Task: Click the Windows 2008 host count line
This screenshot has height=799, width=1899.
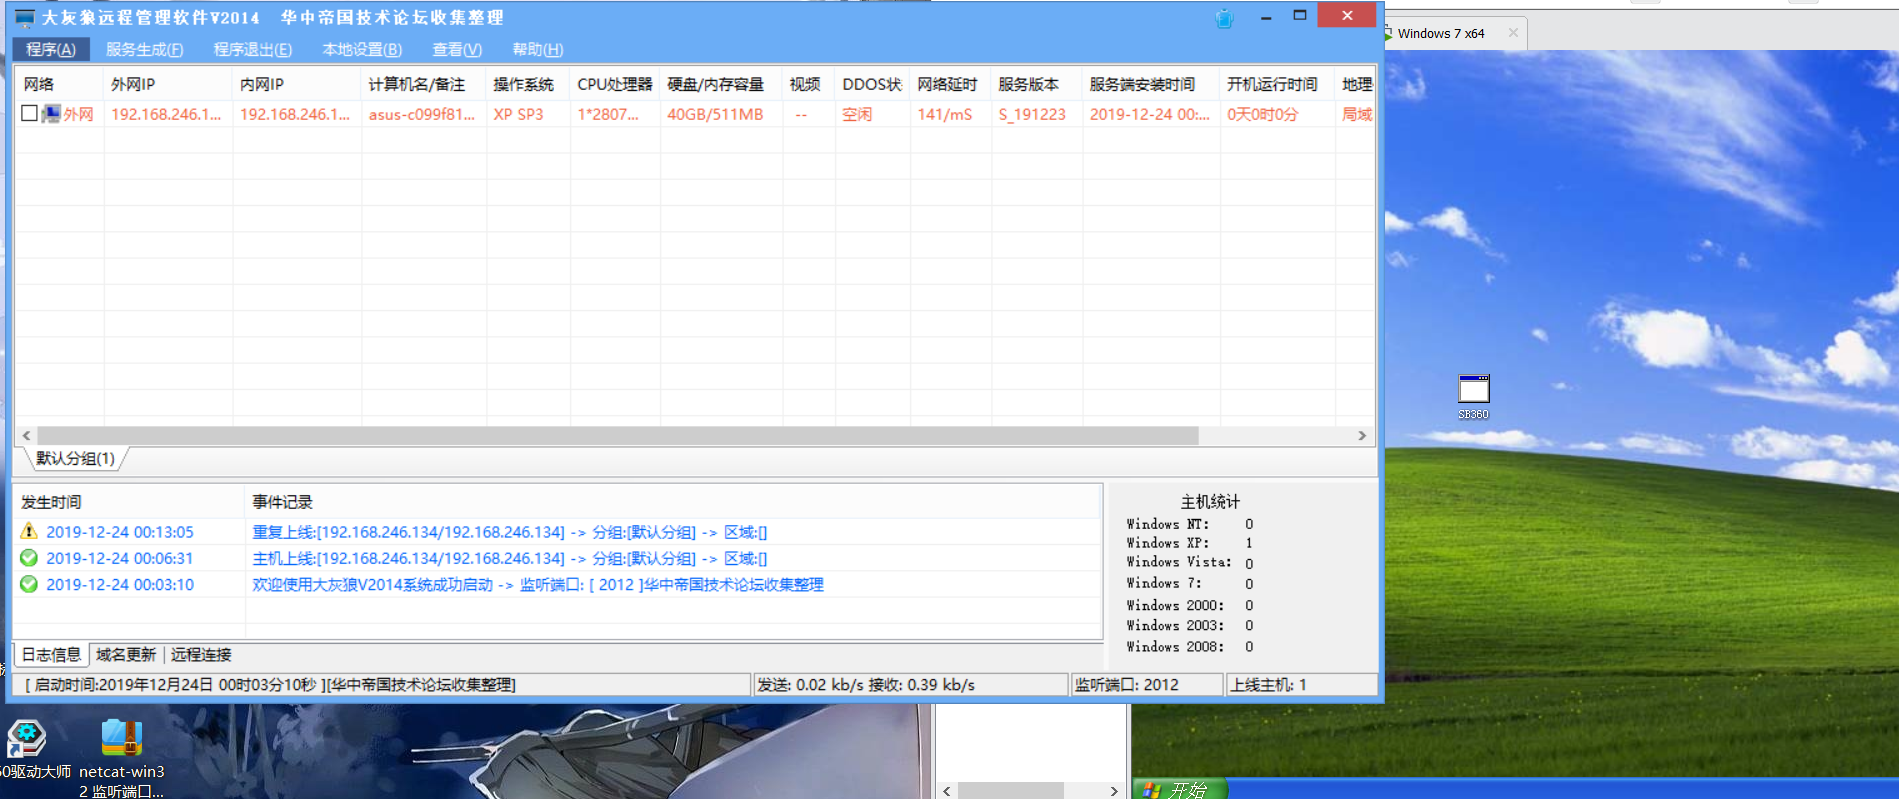Action: [x=1190, y=647]
